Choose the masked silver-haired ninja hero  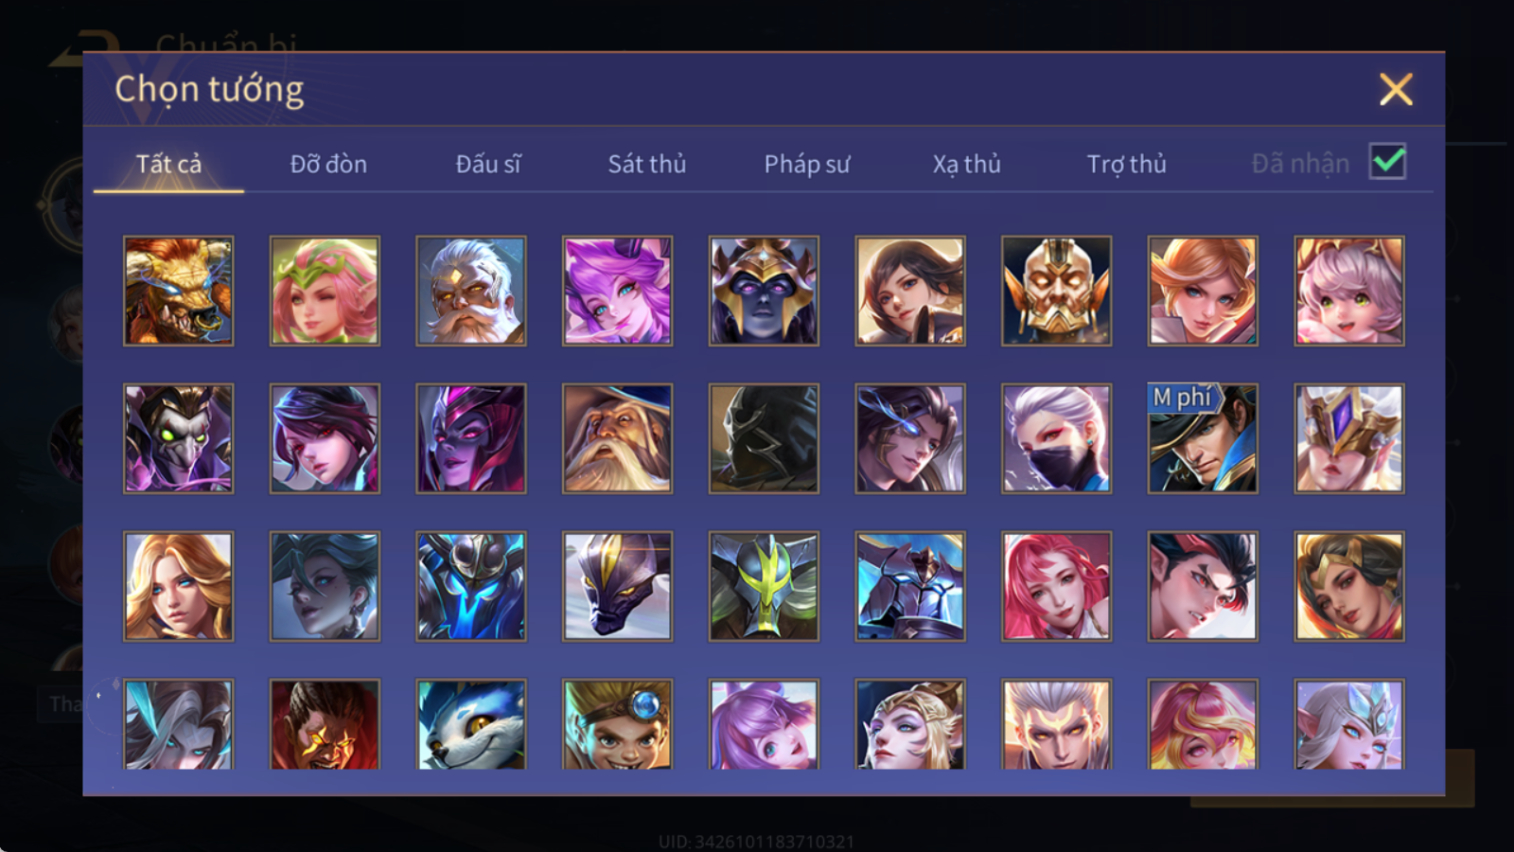pyautogui.click(x=1056, y=439)
